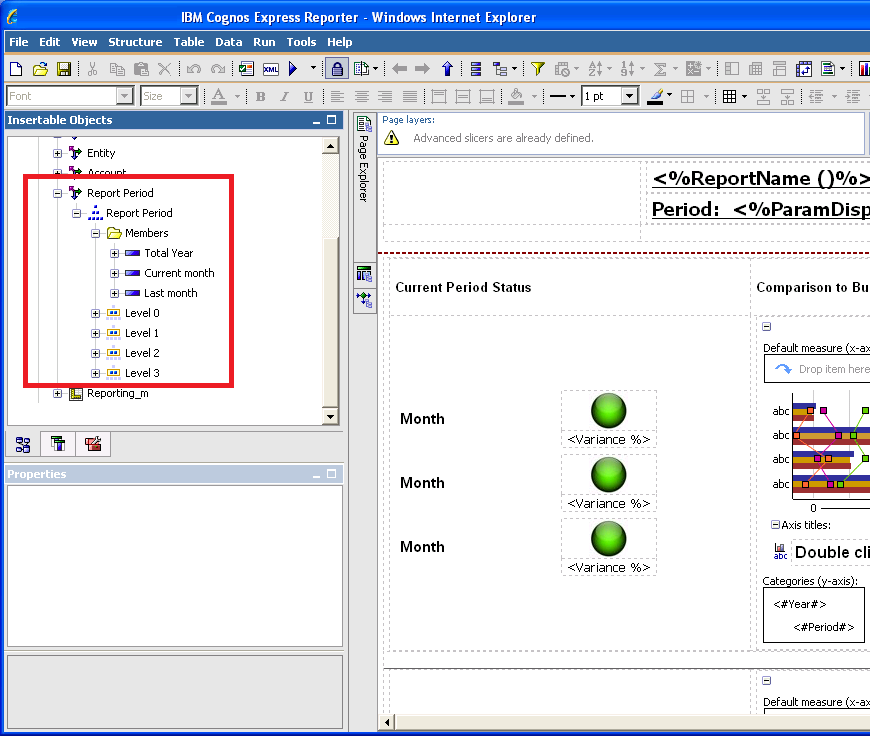Click the Condition Explorer icon in side bar
This screenshot has height=736, width=870.
click(x=365, y=300)
